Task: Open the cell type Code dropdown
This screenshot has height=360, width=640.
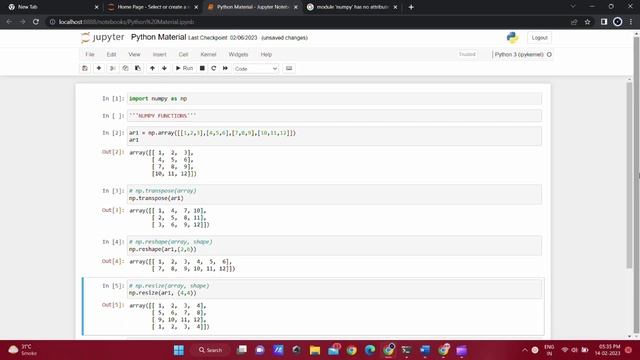Action: (x=256, y=69)
